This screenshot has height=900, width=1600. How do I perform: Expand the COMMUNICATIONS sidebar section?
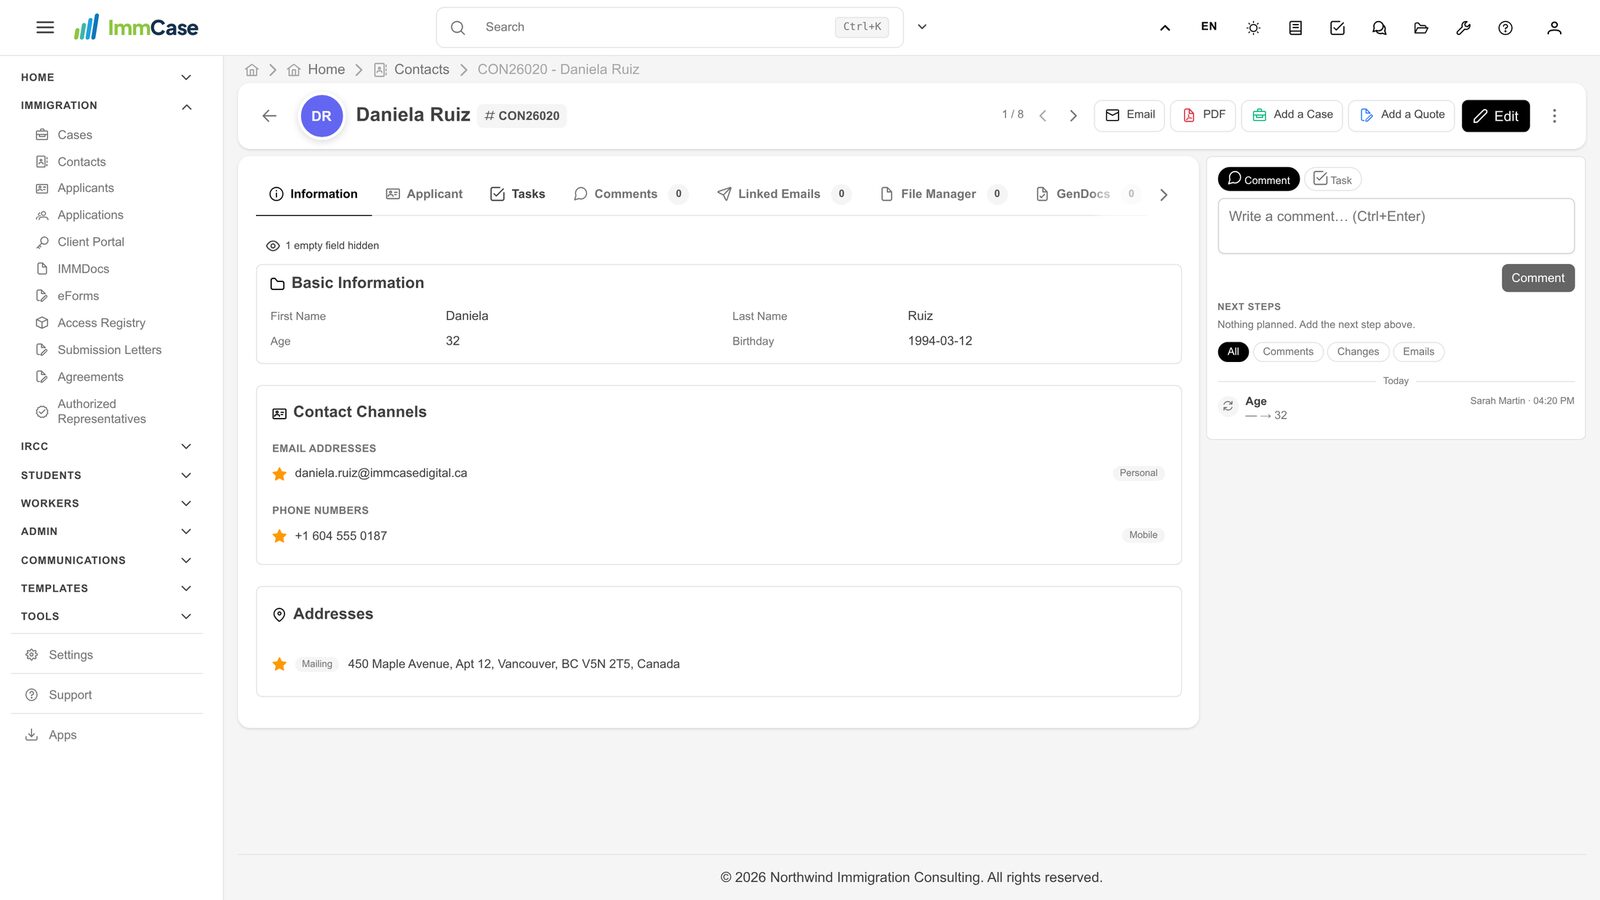click(107, 560)
